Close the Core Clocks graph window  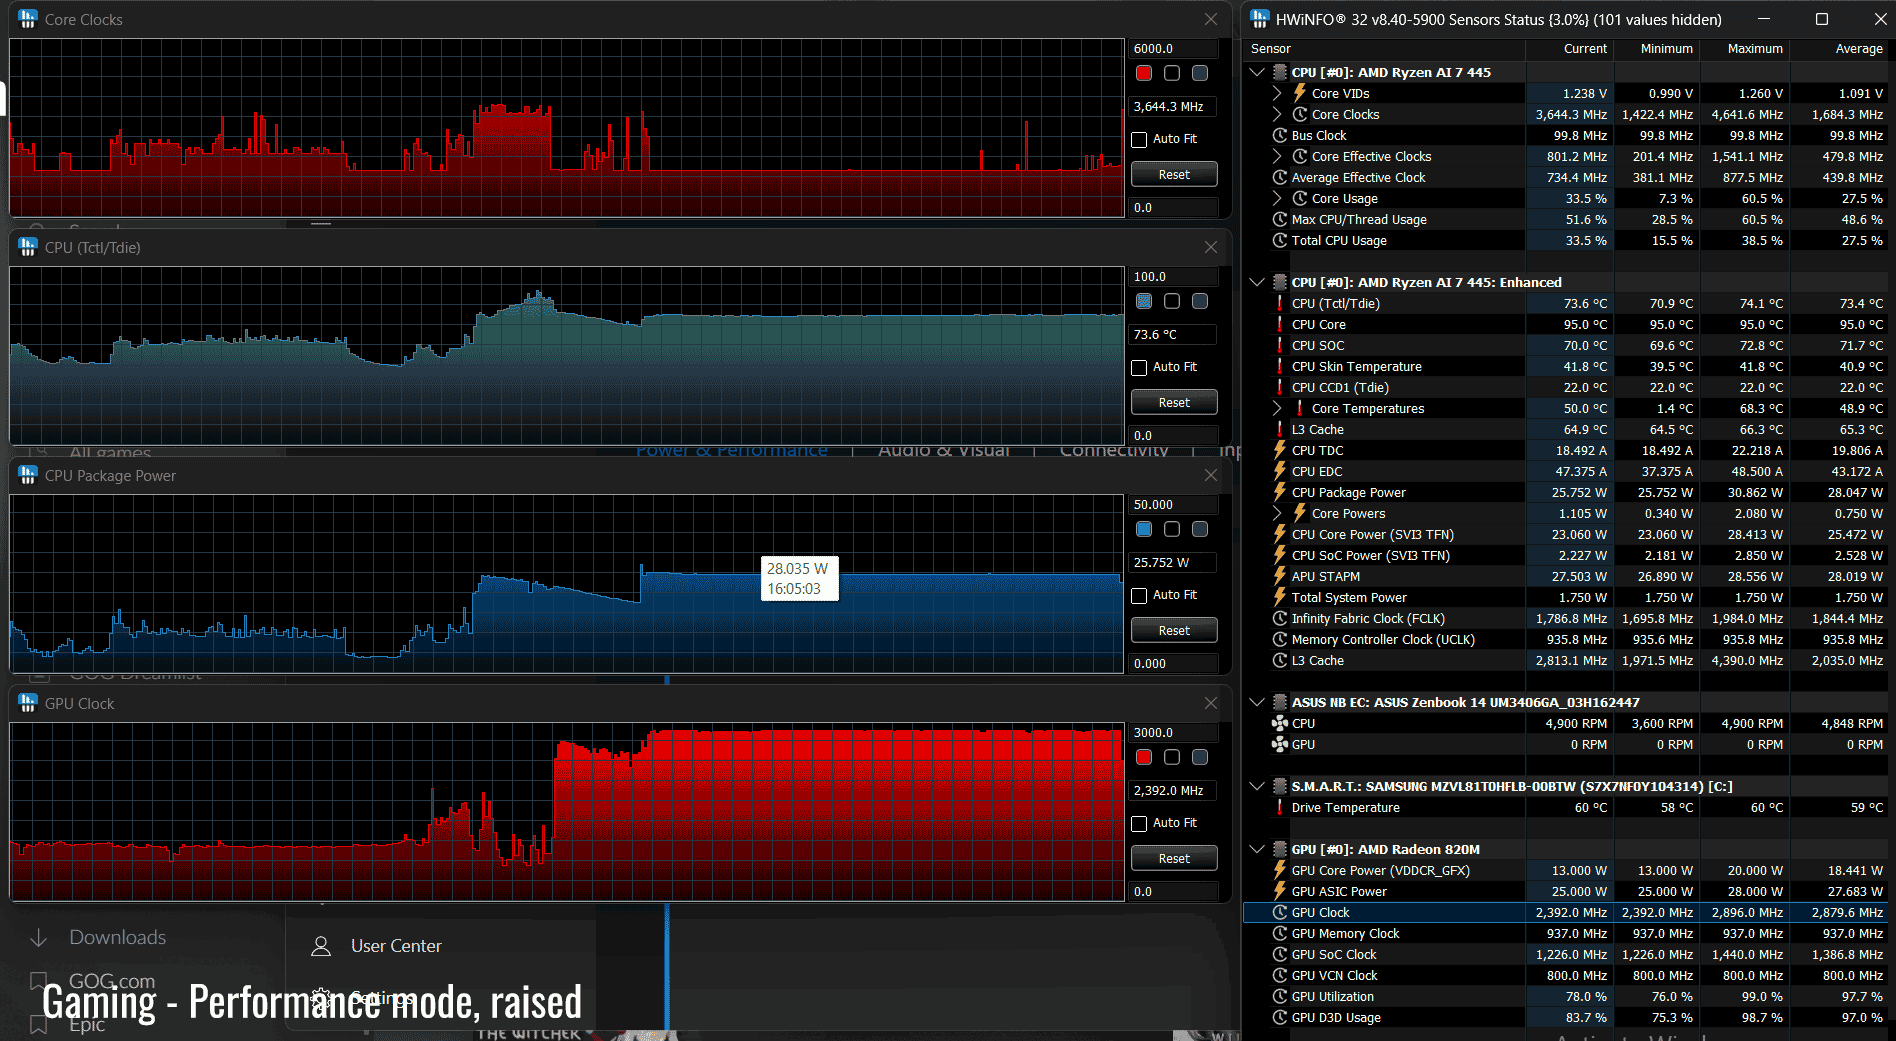coord(1211,19)
